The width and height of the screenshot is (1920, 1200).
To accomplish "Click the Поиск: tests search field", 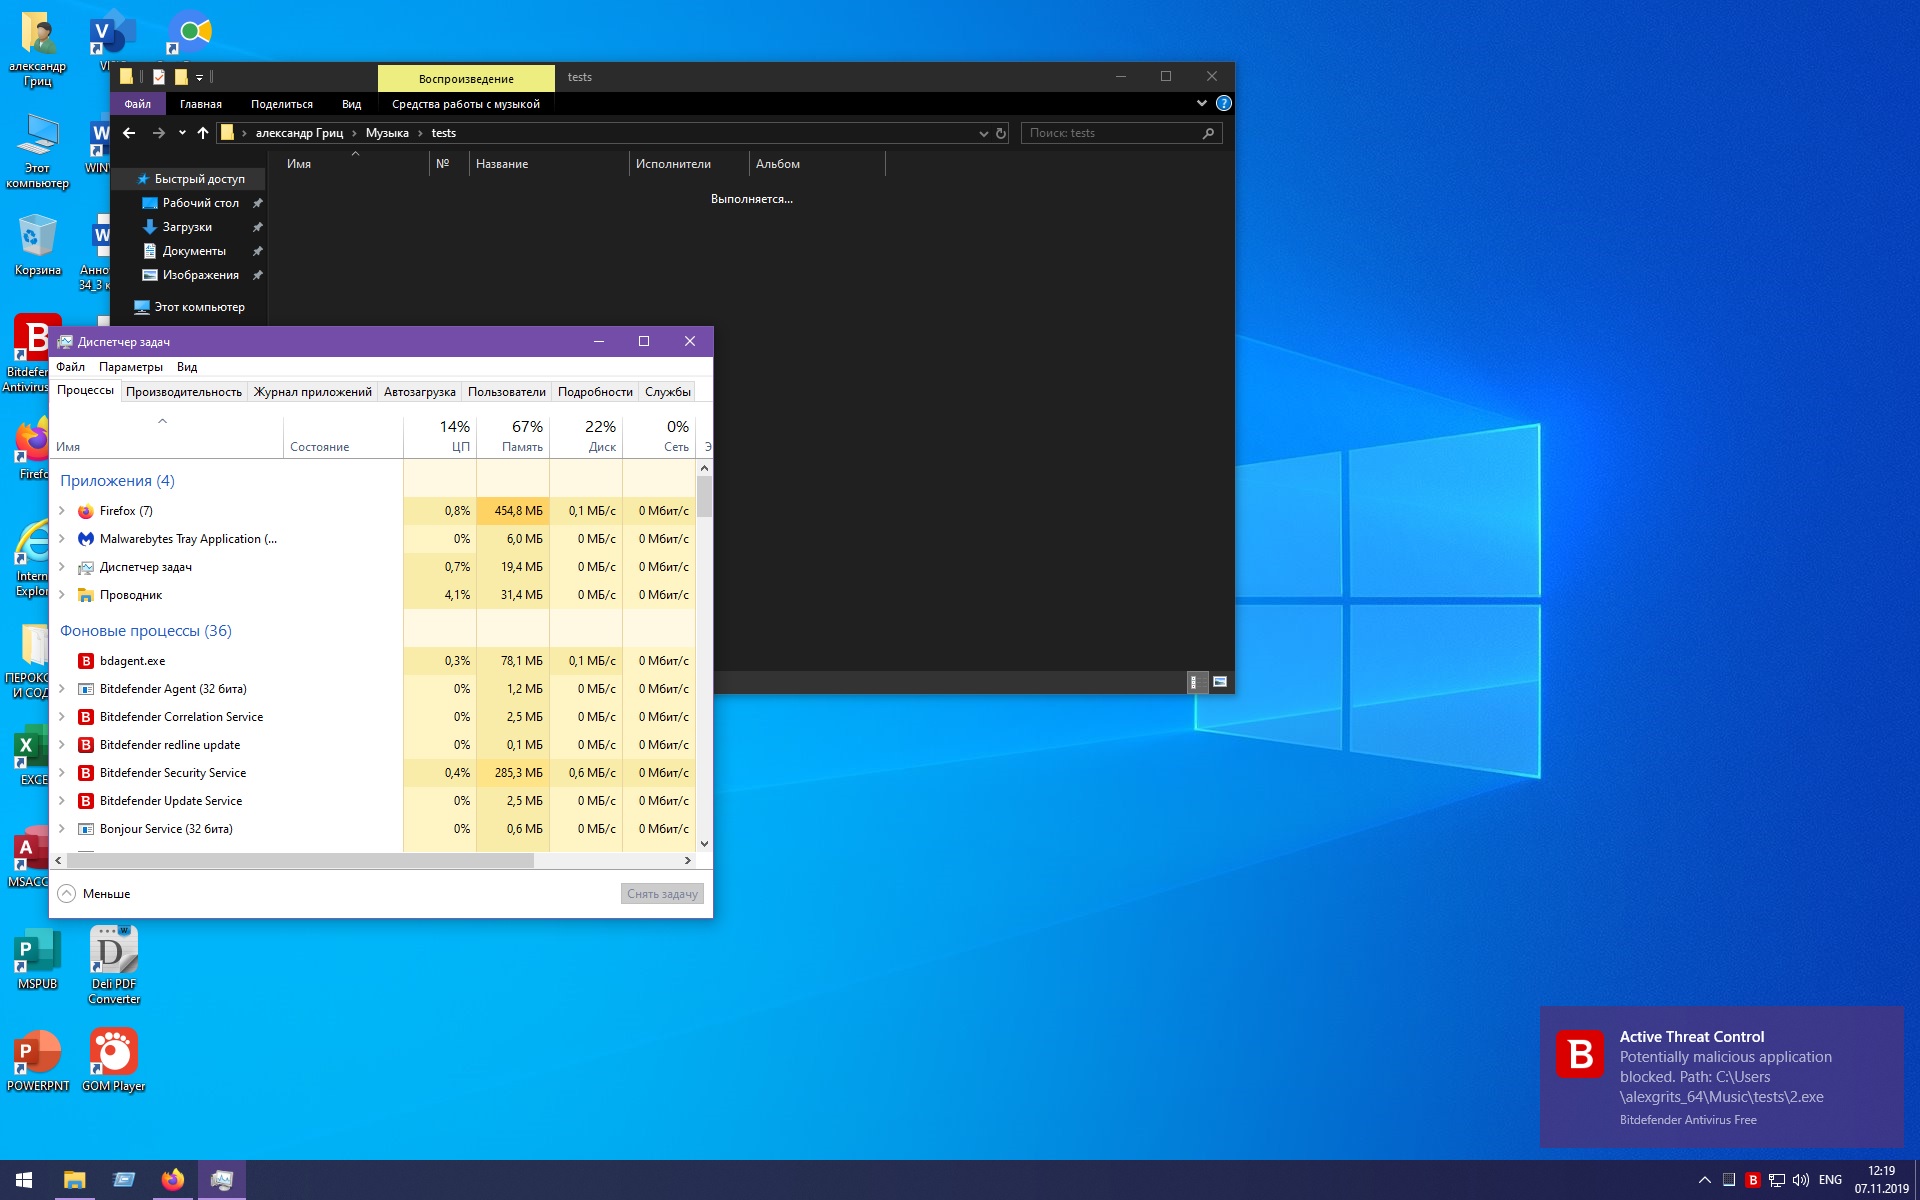I will (x=1110, y=133).
